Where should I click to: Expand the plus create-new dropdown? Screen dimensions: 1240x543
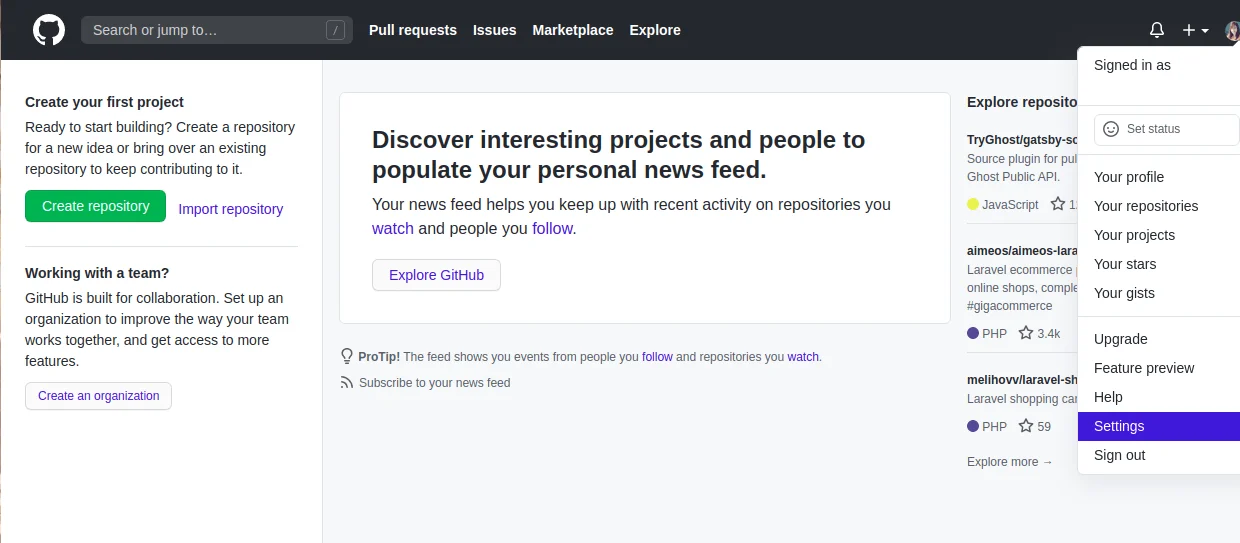point(1195,30)
